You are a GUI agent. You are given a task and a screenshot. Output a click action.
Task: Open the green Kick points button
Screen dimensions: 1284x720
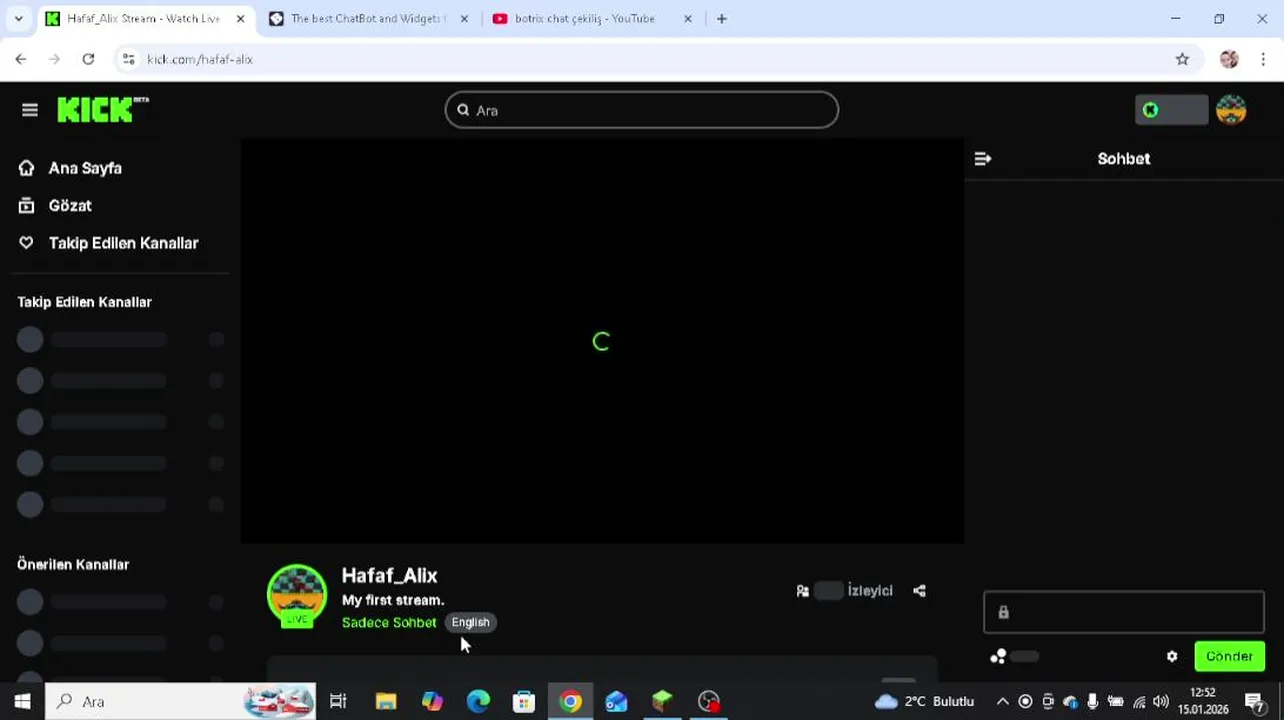(x=1171, y=110)
